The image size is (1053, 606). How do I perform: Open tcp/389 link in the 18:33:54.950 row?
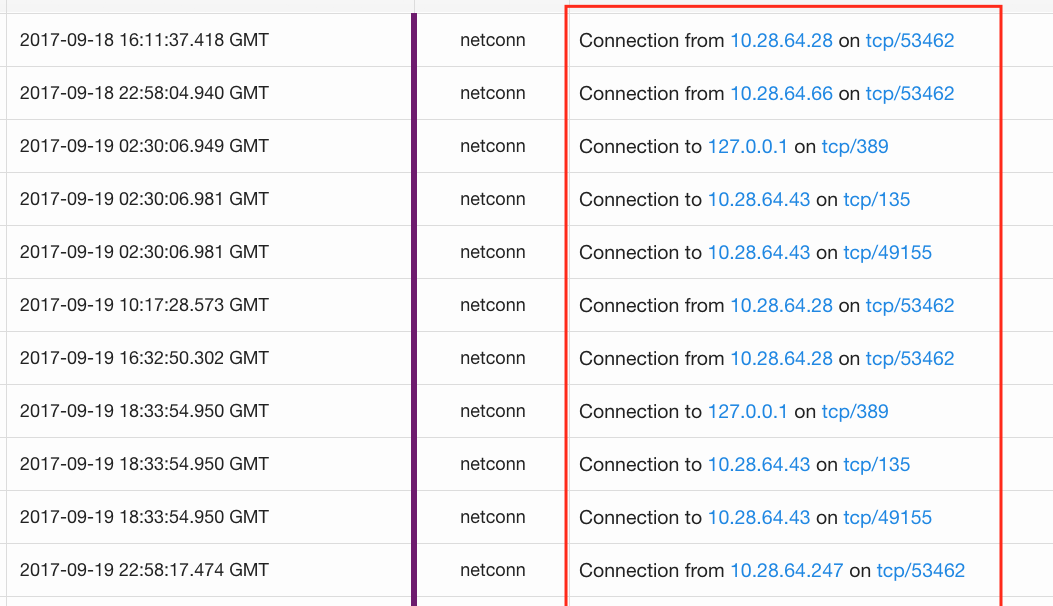point(855,412)
